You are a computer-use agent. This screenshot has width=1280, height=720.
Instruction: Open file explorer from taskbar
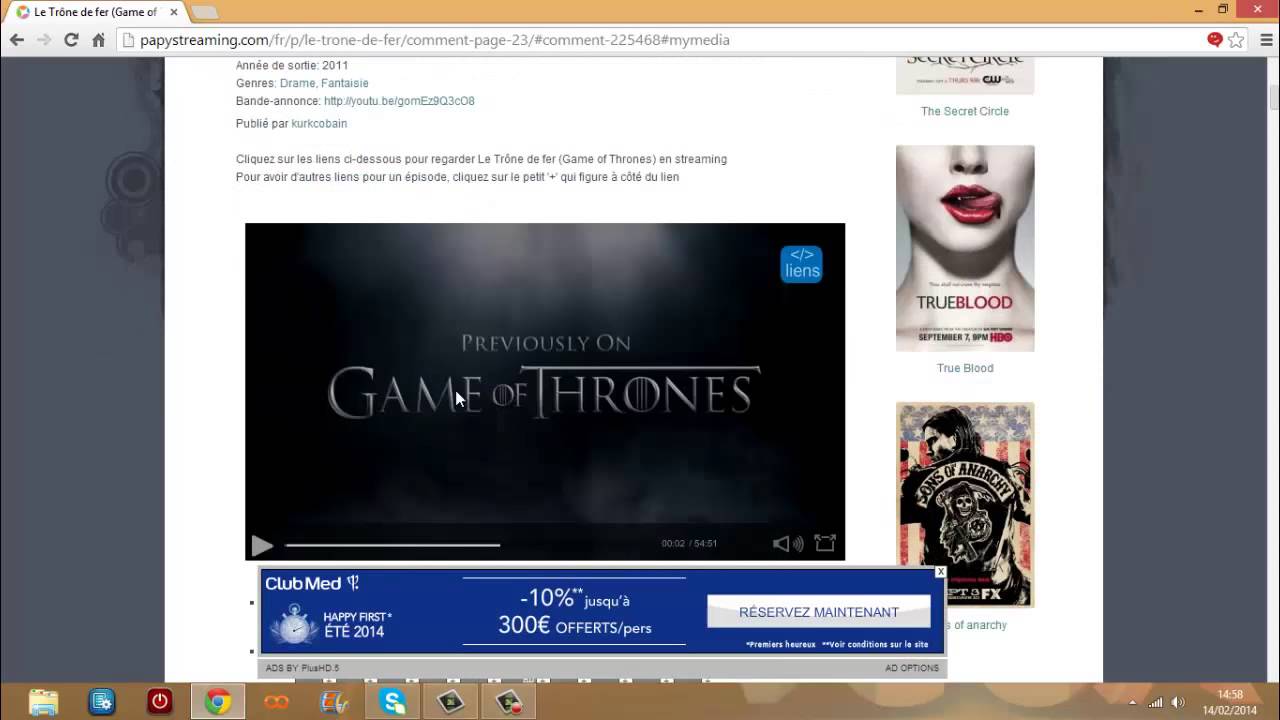point(44,702)
